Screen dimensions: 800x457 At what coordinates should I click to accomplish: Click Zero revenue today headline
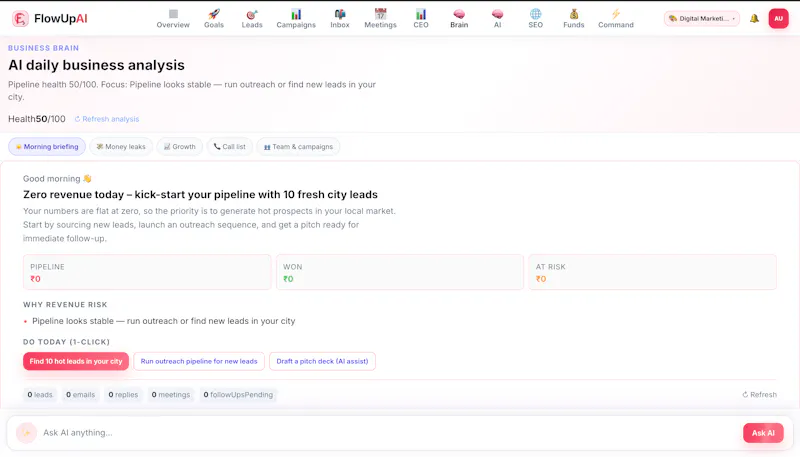[200, 195]
